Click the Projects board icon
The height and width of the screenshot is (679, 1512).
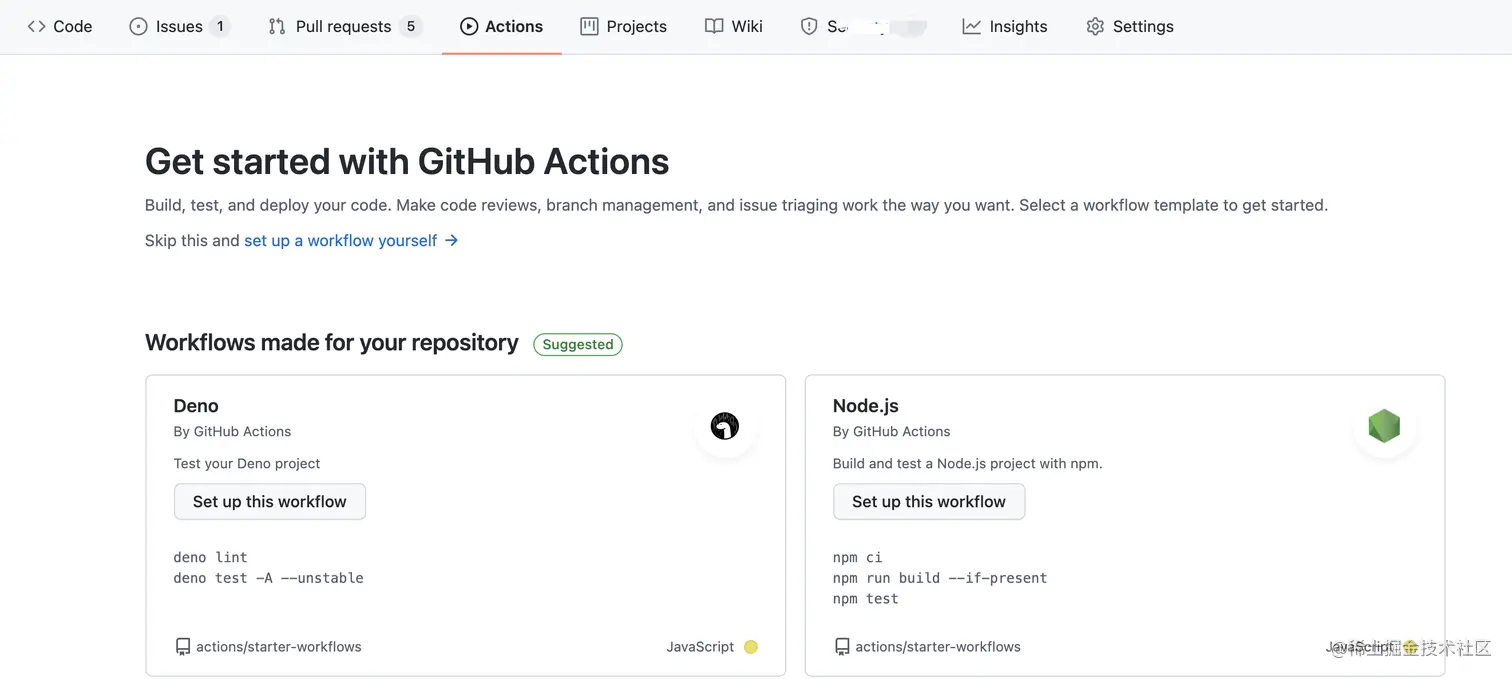pyautogui.click(x=590, y=27)
